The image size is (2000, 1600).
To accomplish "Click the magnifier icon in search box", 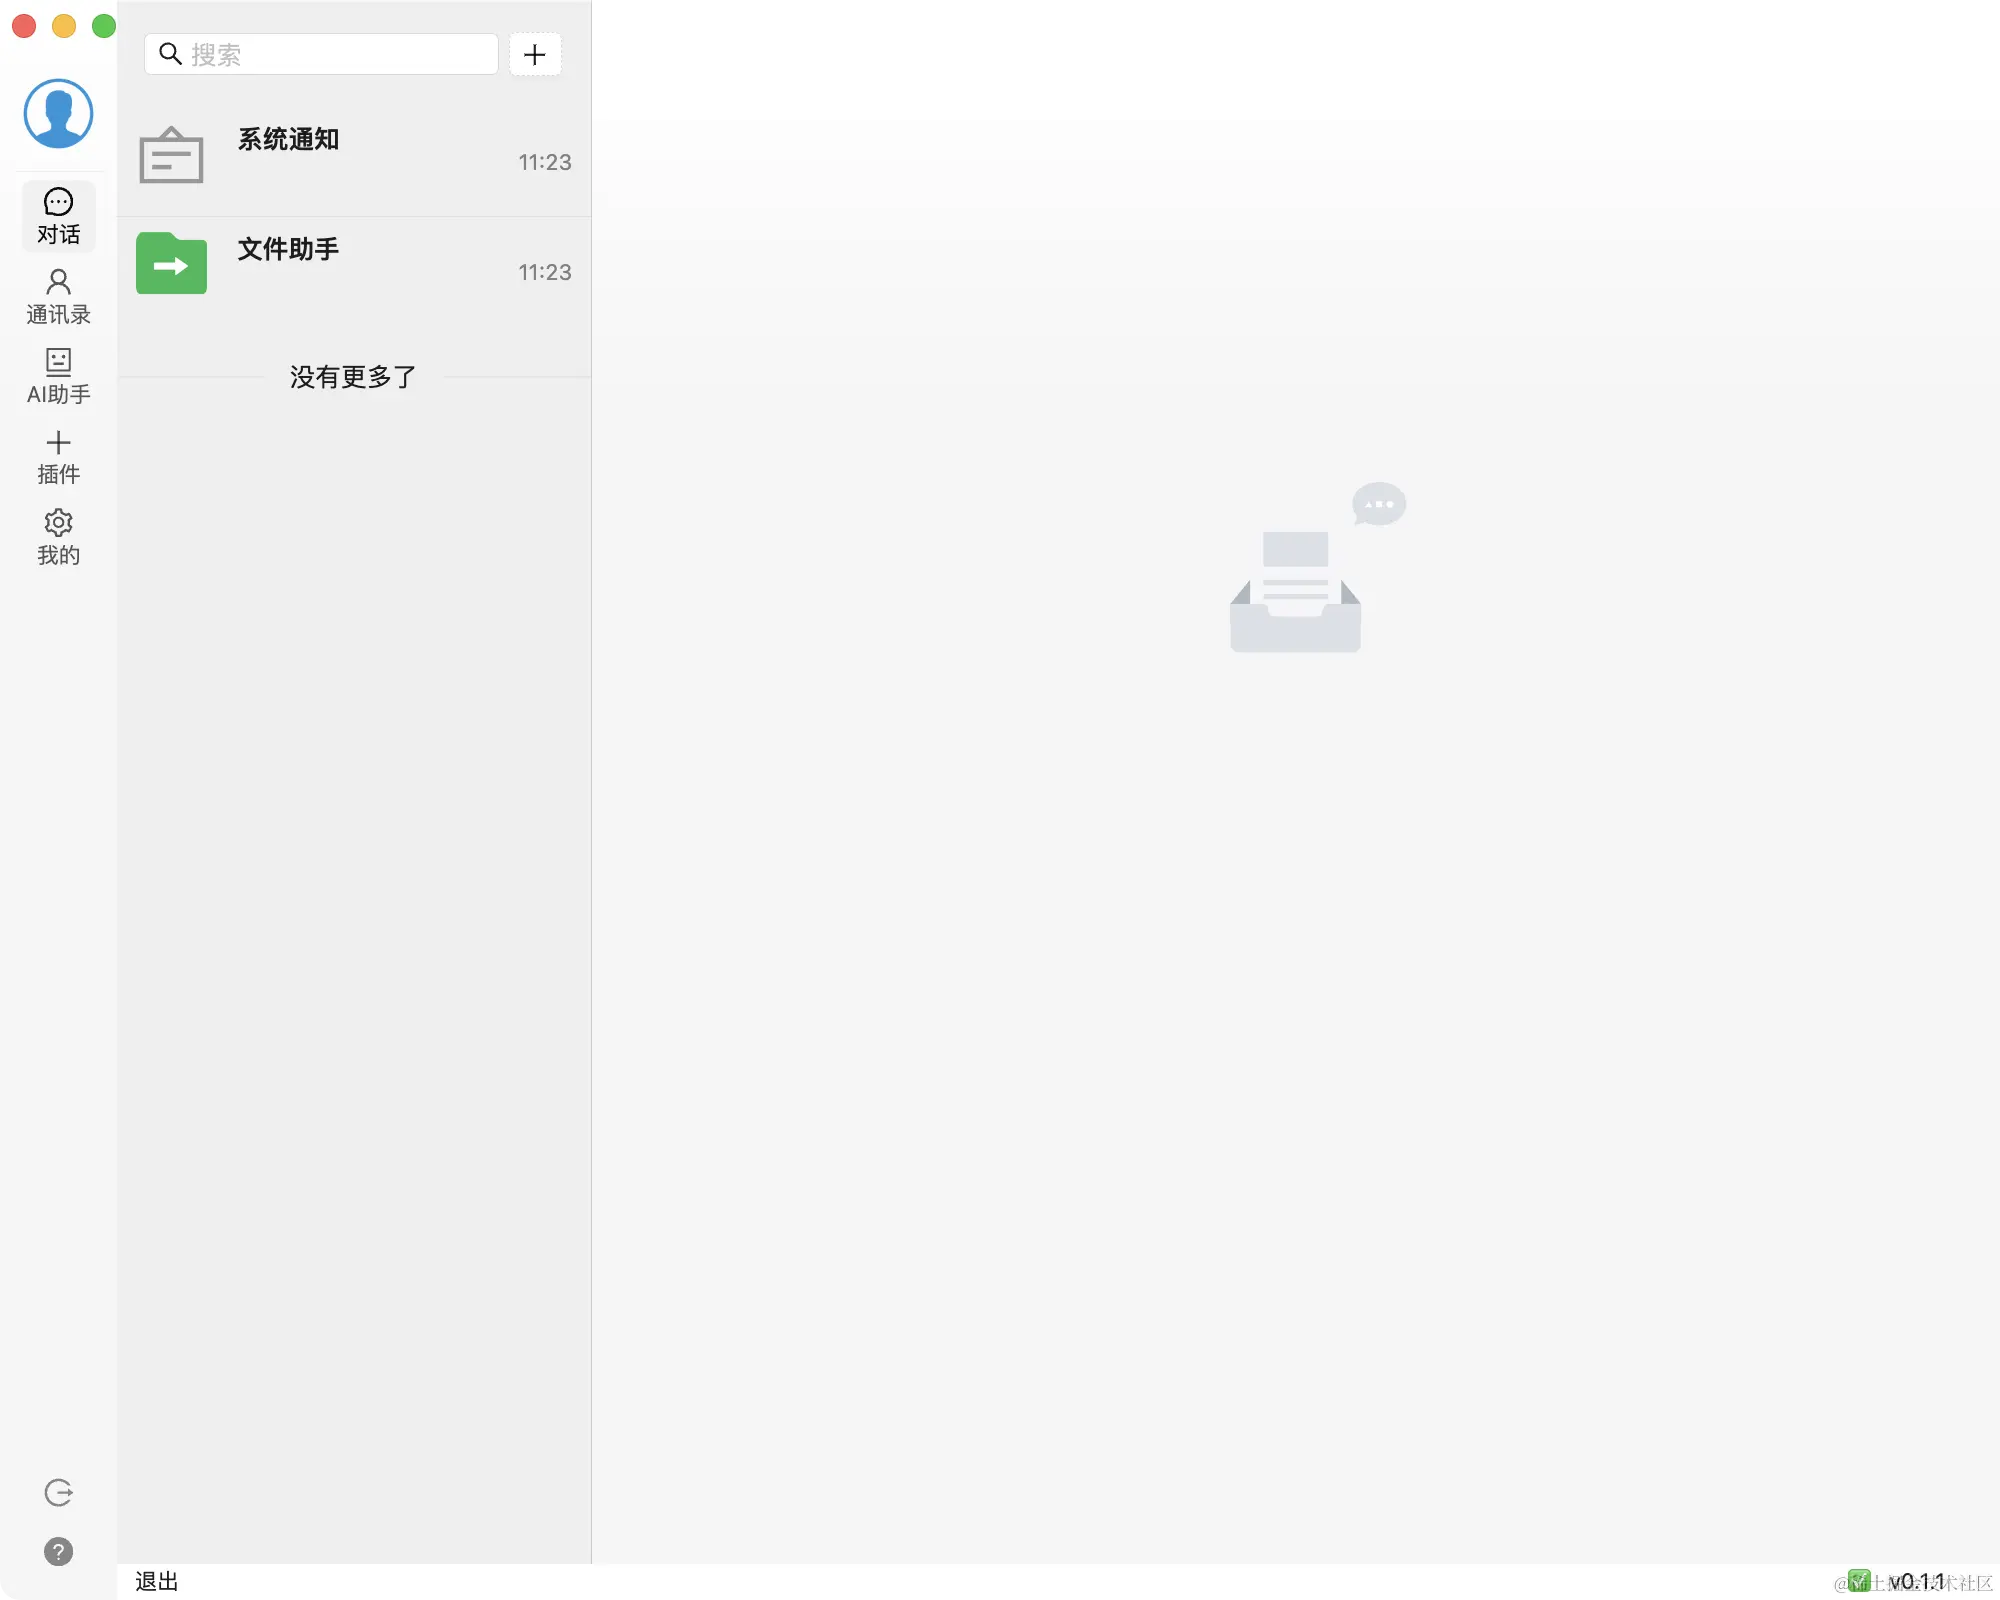I will tap(170, 54).
